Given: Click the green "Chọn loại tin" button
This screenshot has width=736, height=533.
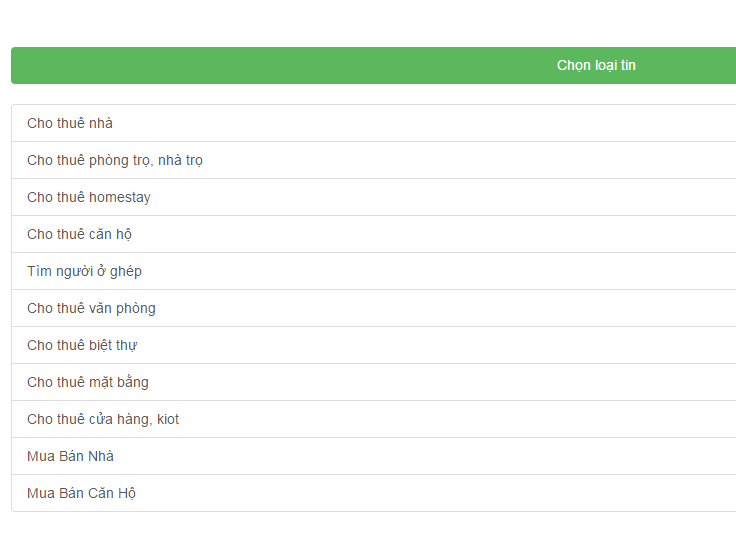Looking at the screenshot, I should tap(595, 65).
